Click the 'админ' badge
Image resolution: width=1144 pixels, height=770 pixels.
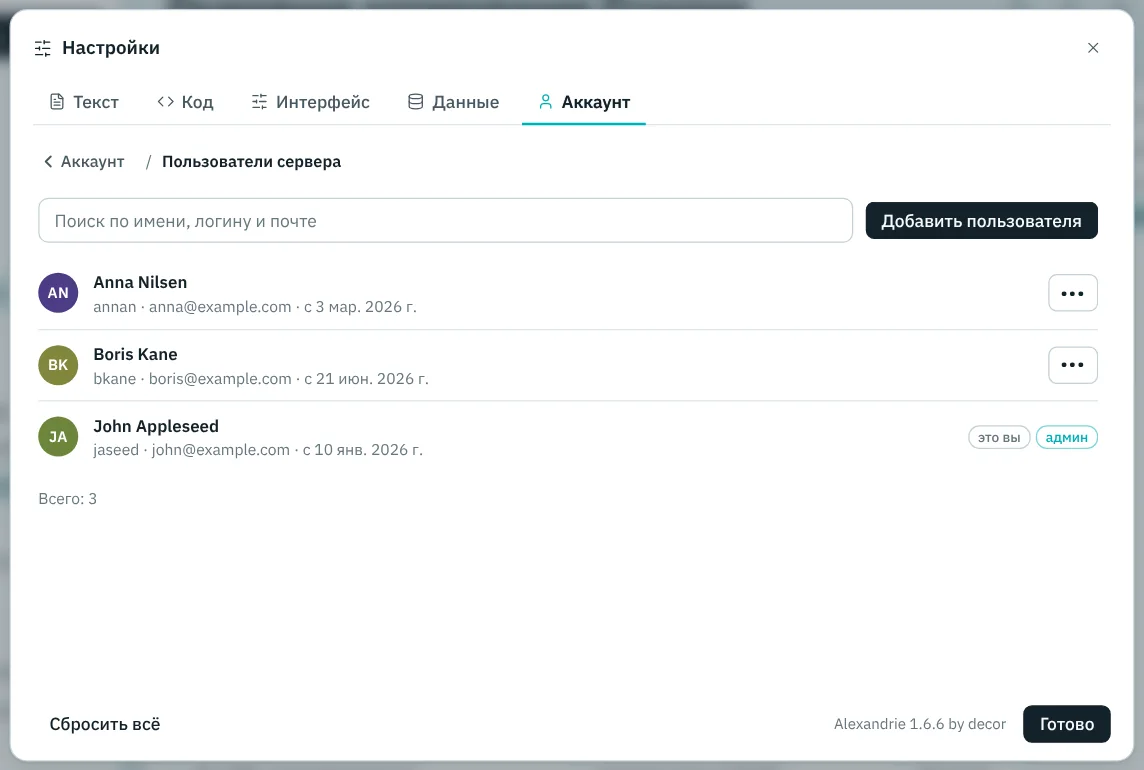[x=1067, y=437]
